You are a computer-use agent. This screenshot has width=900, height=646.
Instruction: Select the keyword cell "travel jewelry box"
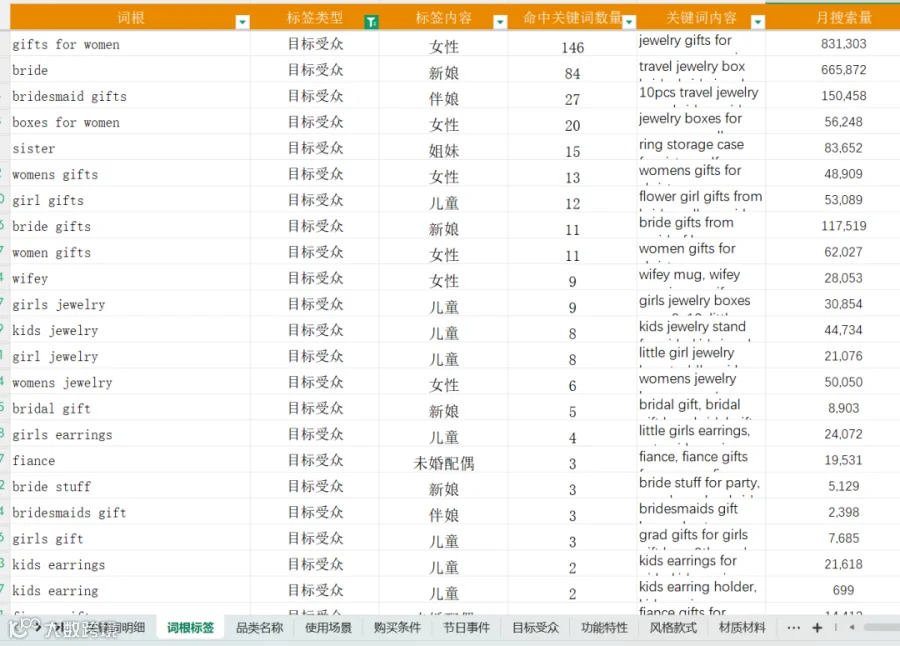[x=701, y=69]
